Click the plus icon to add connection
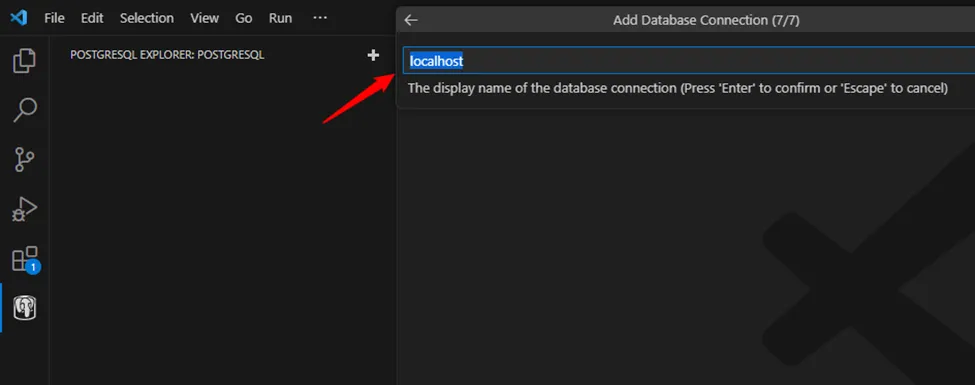 click(373, 55)
